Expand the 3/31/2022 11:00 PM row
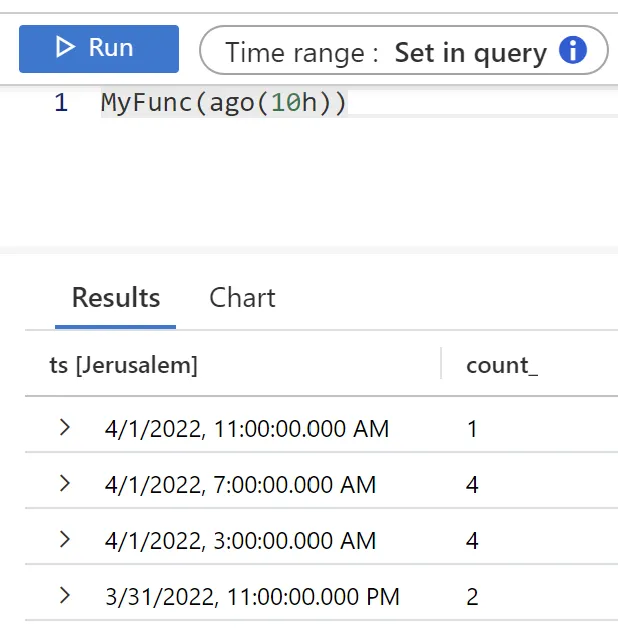618x638 pixels. click(x=65, y=596)
